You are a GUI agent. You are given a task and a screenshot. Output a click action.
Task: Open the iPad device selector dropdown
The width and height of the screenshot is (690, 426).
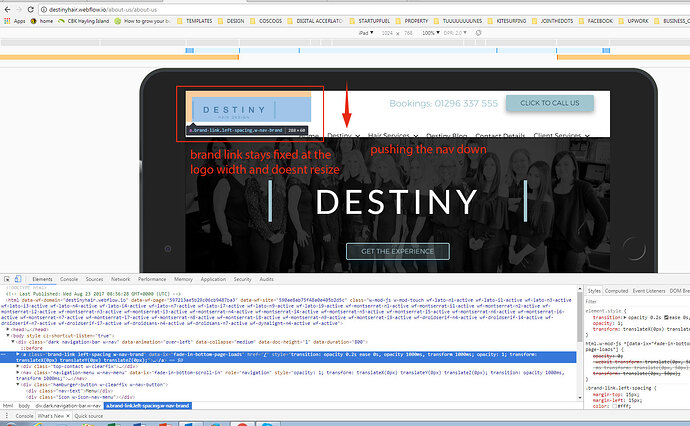pyautogui.click(x=366, y=33)
